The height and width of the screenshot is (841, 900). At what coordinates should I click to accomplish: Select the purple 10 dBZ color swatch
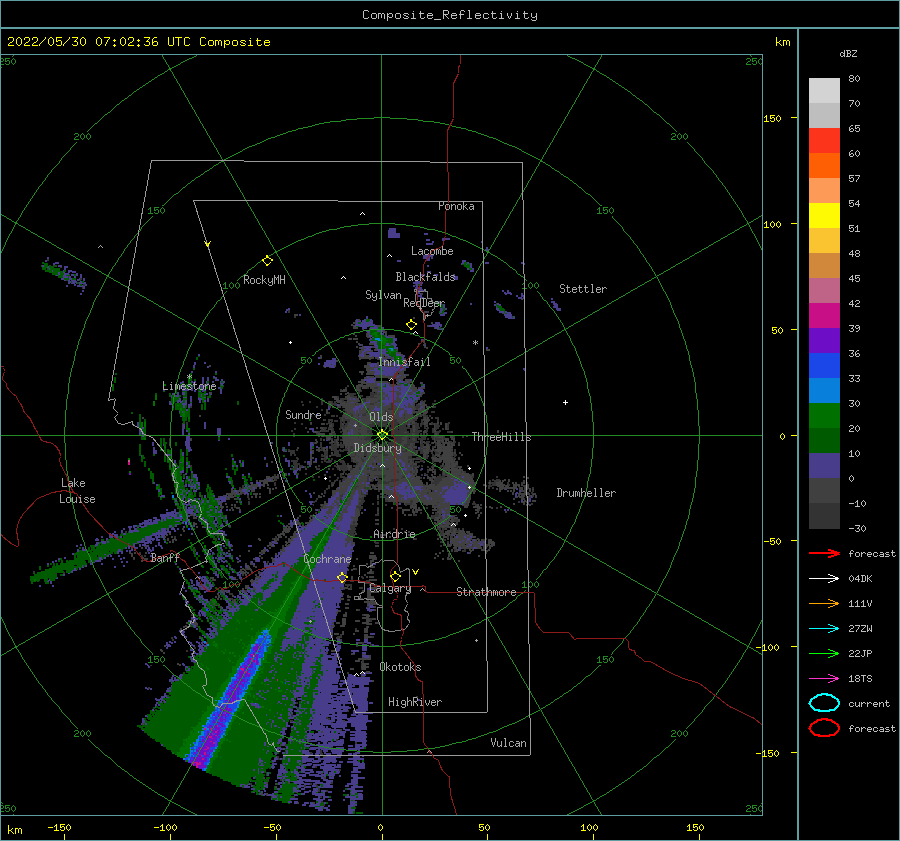tap(824, 465)
